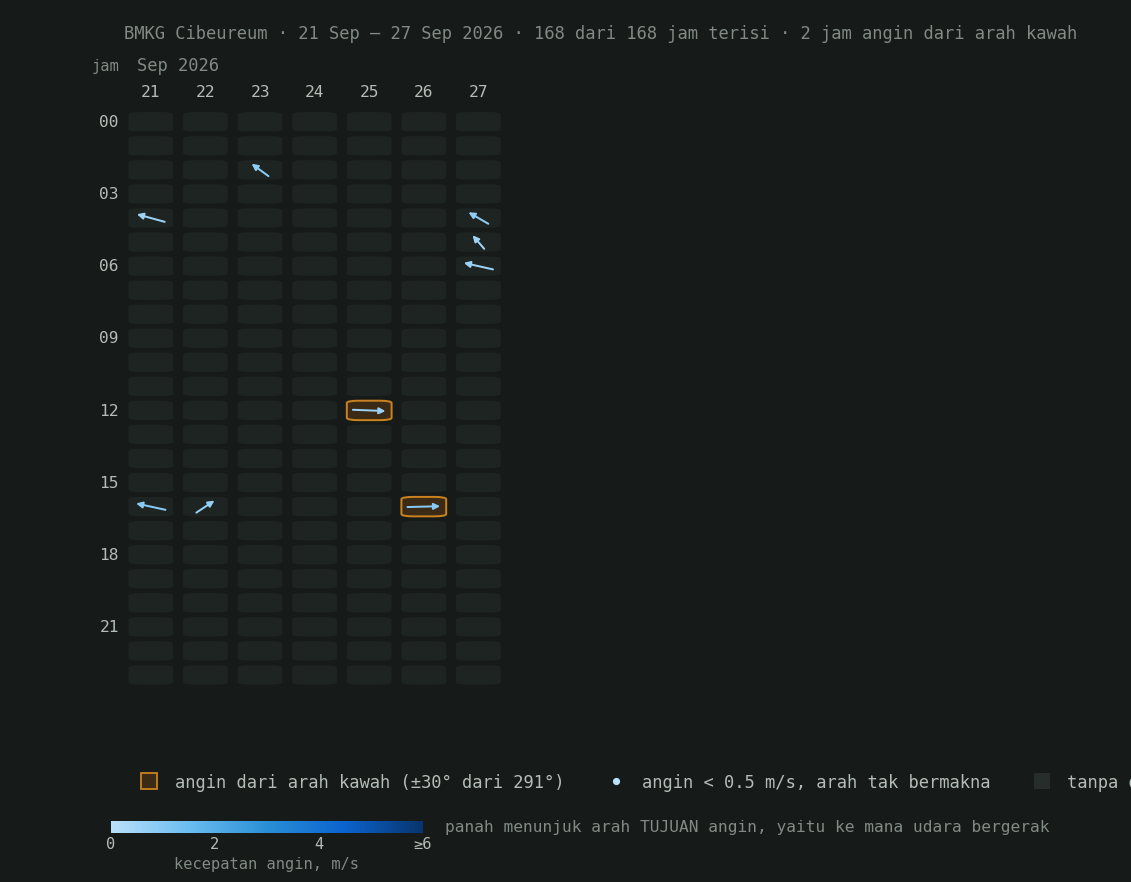Select the day column header '27'
This screenshot has width=1131, height=882.
[478, 92]
